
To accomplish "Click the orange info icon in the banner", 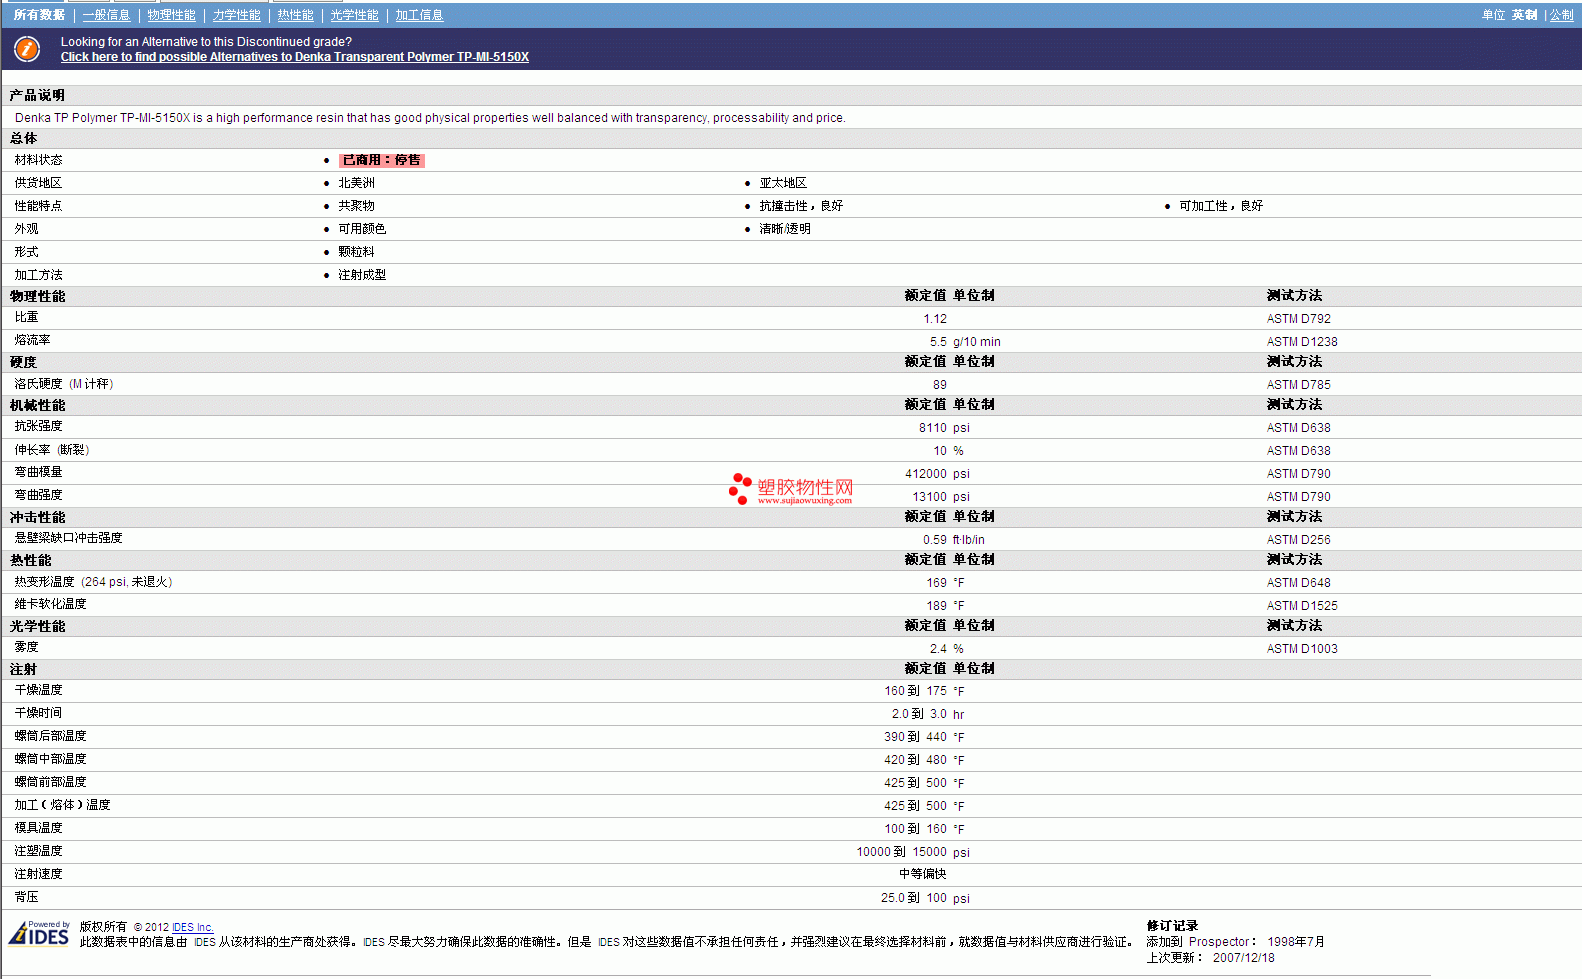I will point(27,48).
